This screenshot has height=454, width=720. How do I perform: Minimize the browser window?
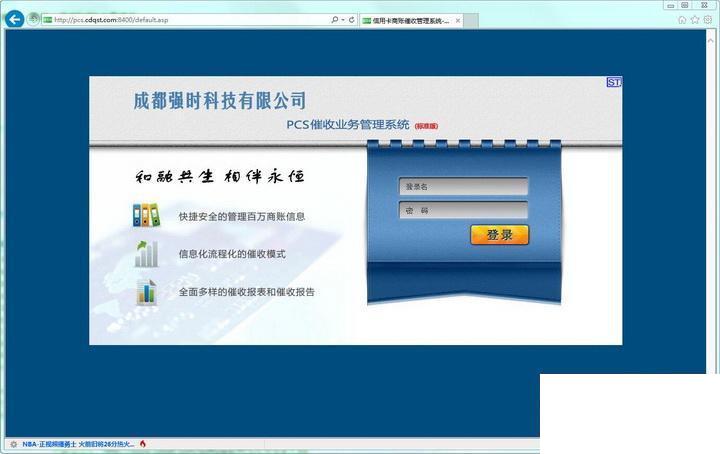pos(671,5)
